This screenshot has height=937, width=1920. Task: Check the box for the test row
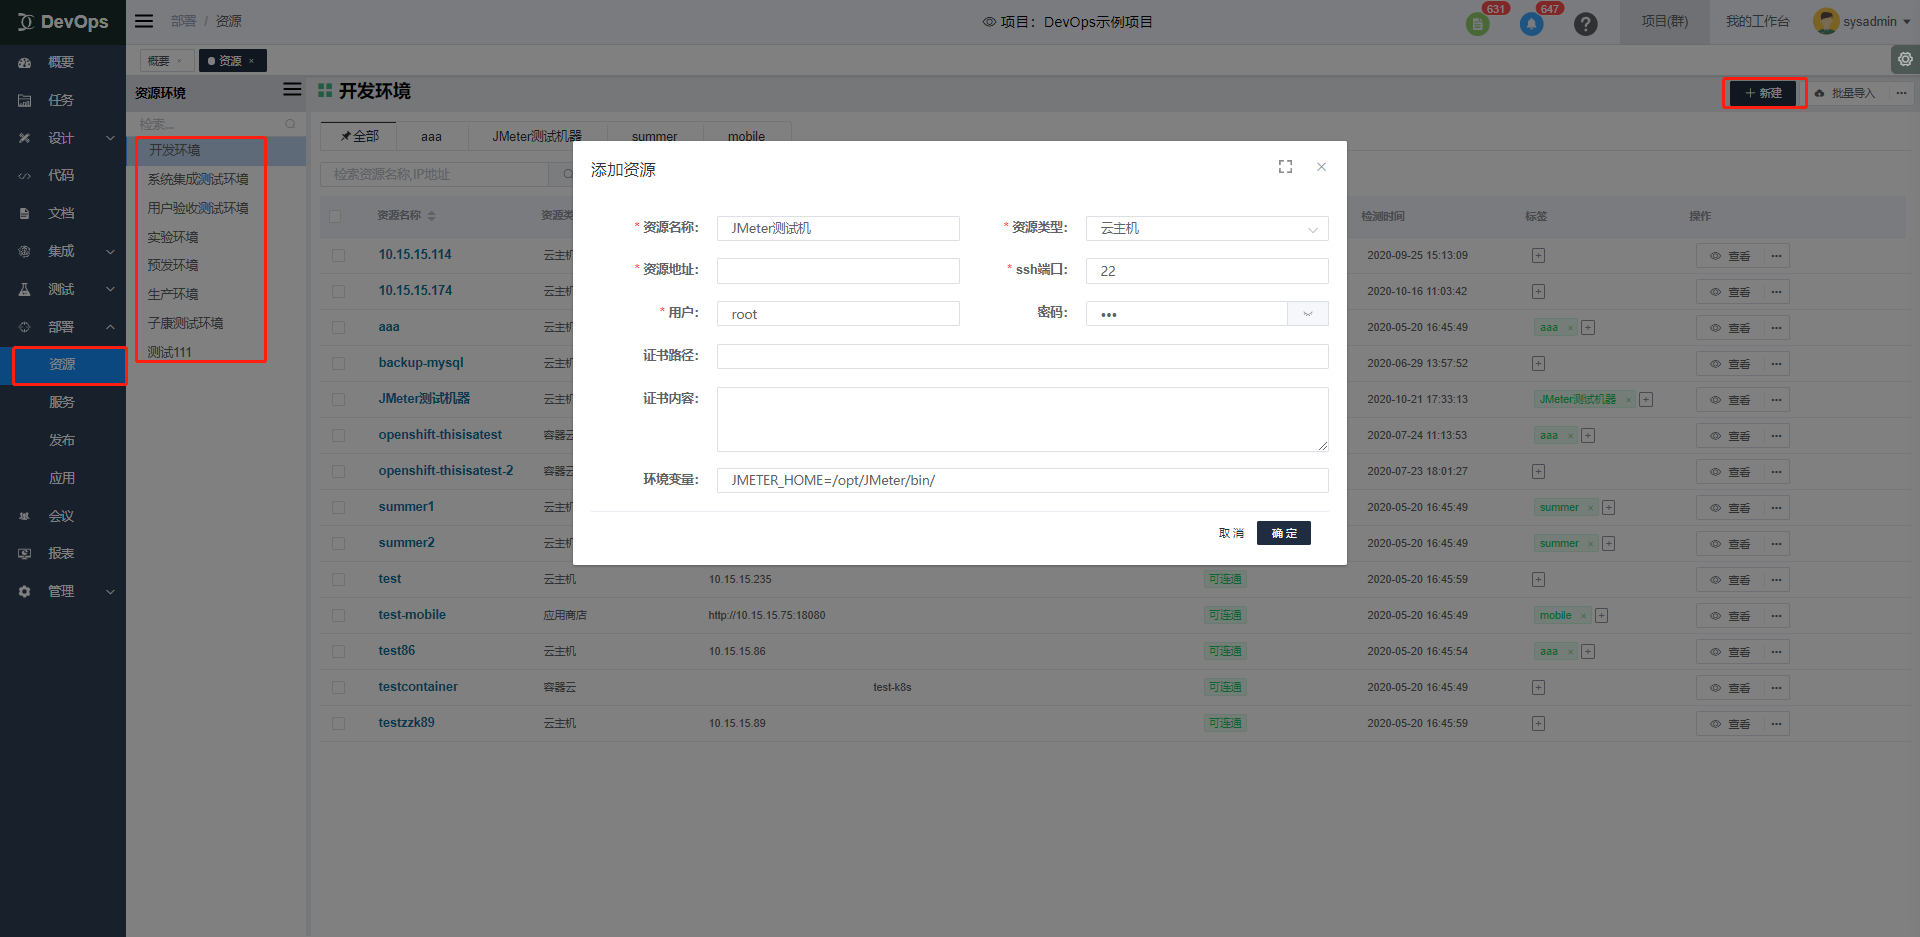click(338, 580)
